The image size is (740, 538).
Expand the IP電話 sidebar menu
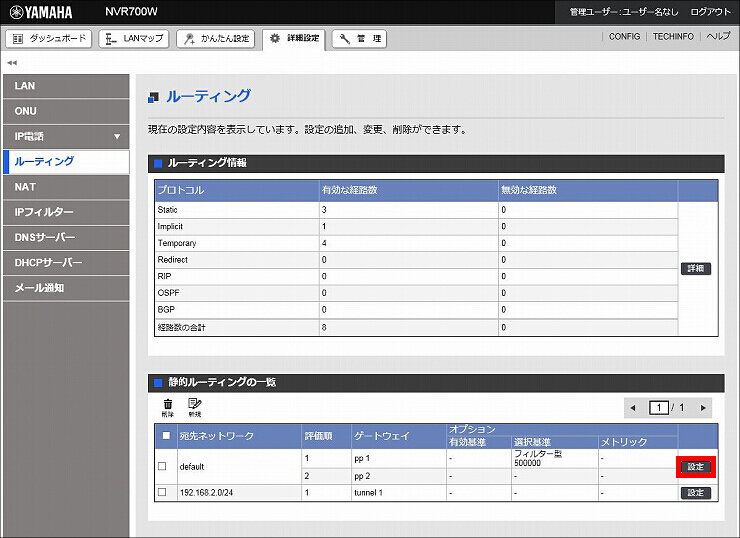[x=66, y=136]
